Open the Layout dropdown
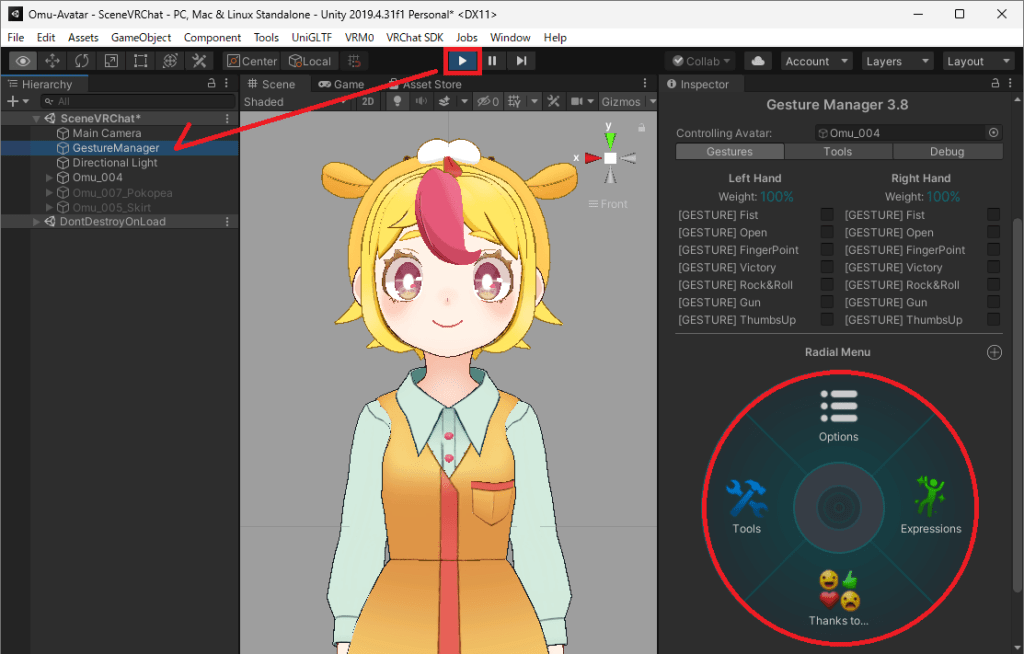 (x=978, y=60)
